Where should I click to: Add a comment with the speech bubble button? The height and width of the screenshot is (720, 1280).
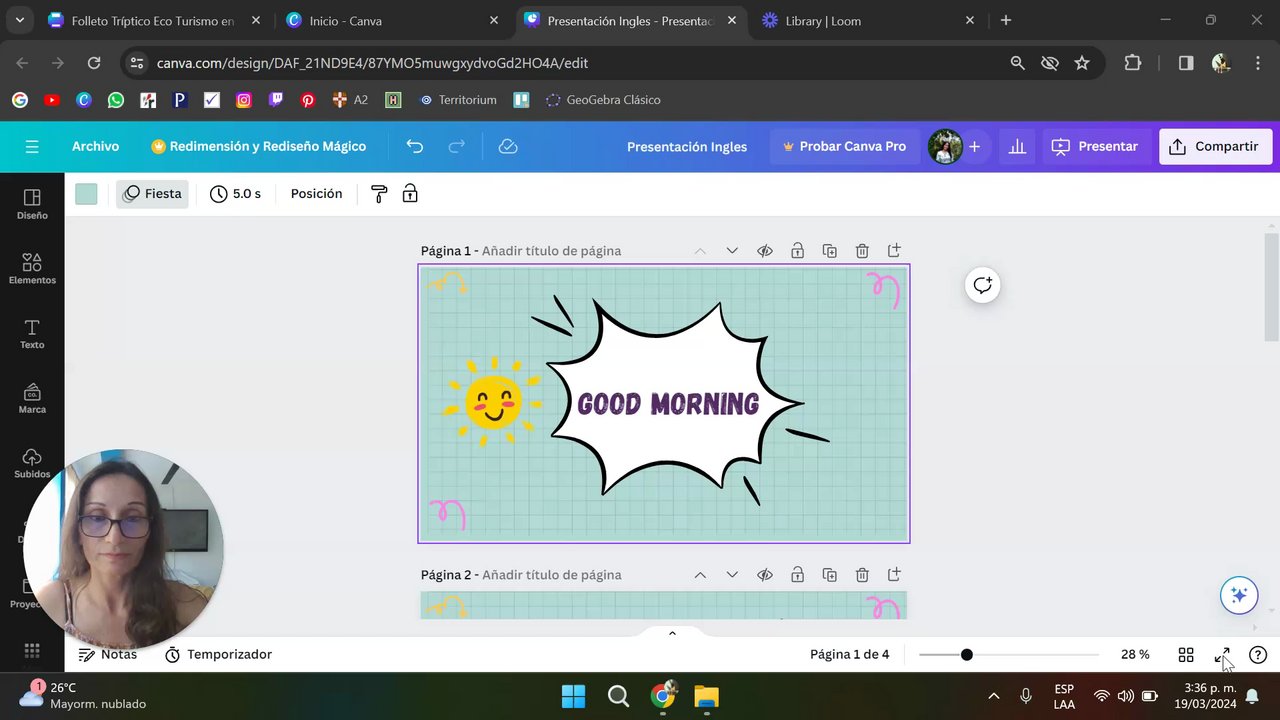[983, 285]
